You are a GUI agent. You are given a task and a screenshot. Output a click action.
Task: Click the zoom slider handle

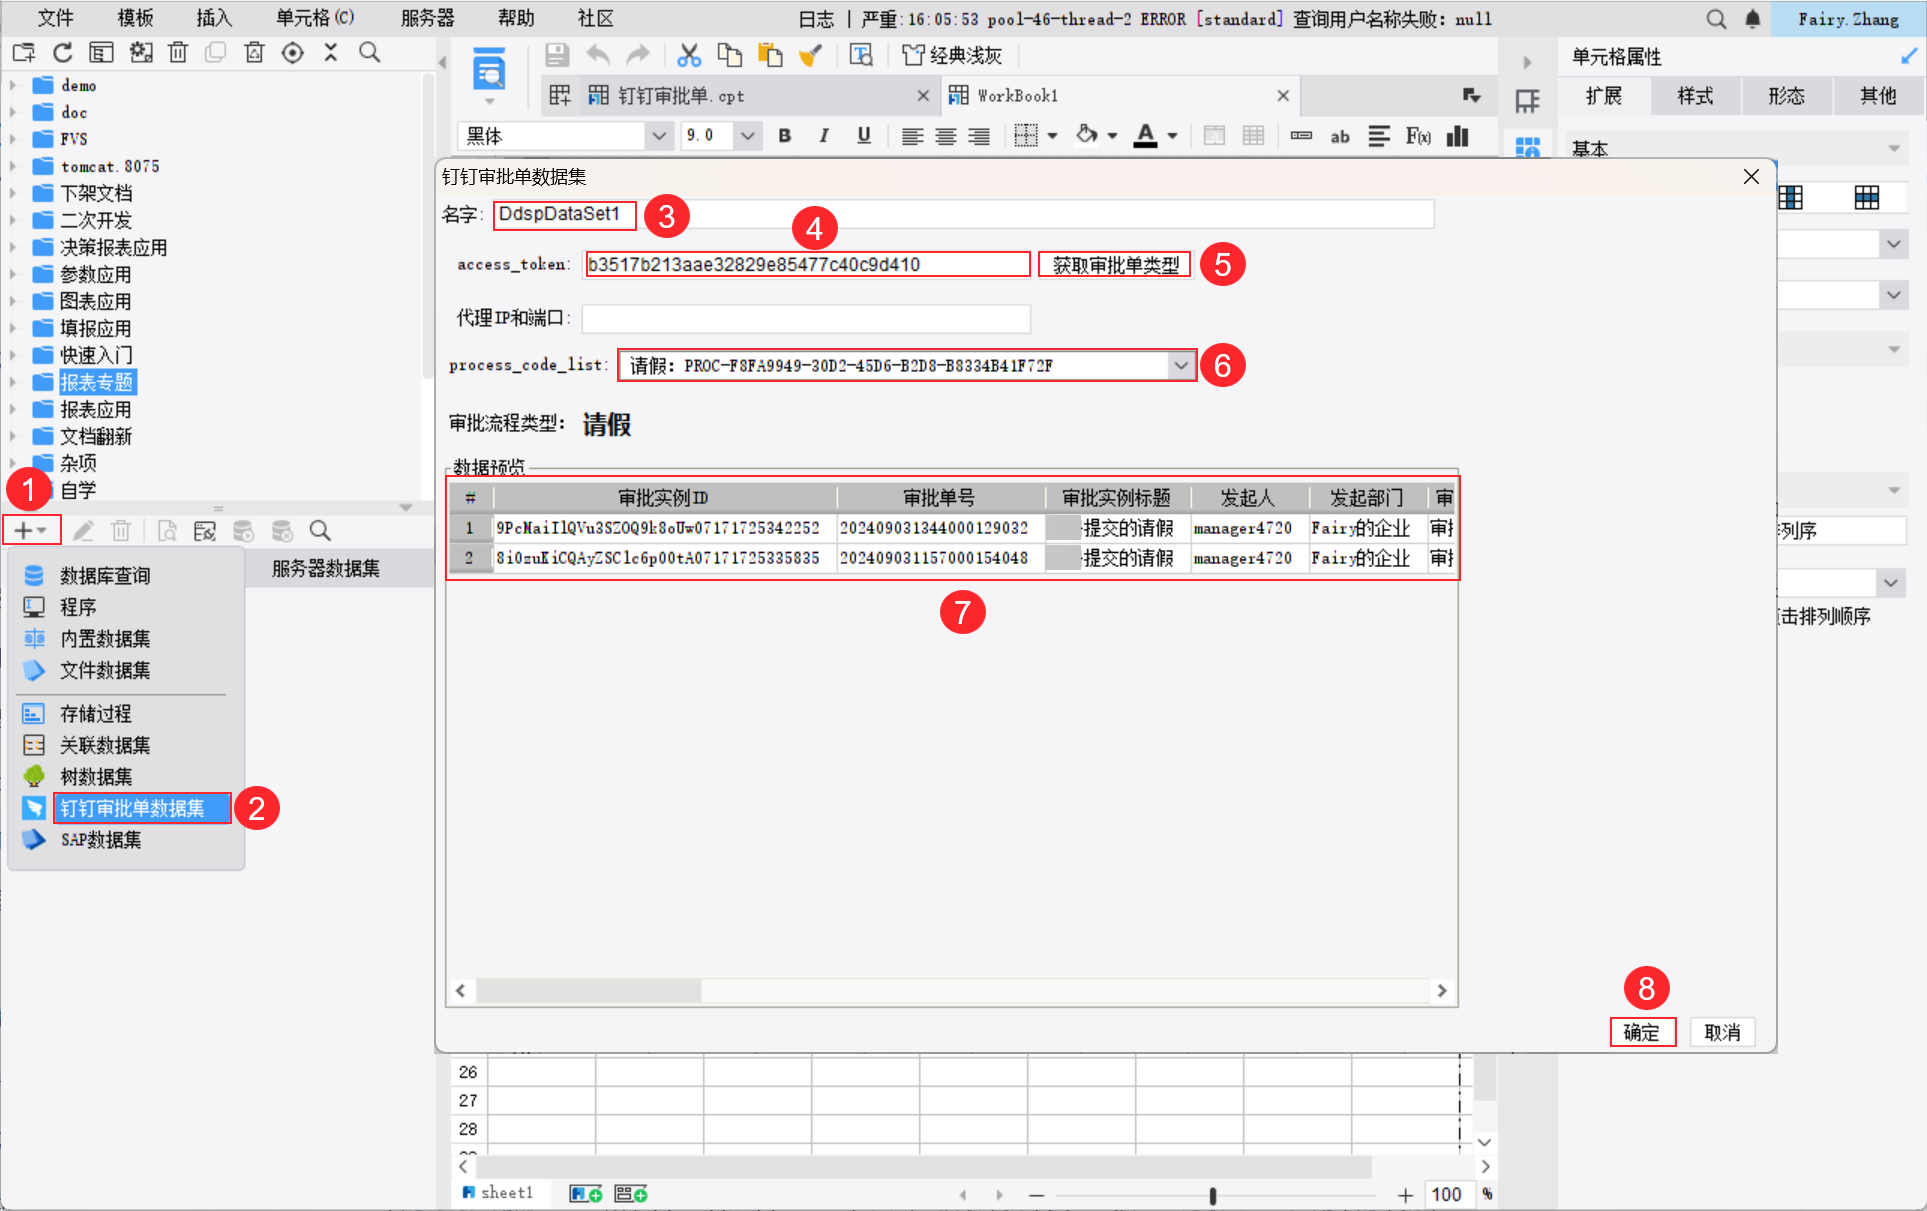coord(1212,1195)
